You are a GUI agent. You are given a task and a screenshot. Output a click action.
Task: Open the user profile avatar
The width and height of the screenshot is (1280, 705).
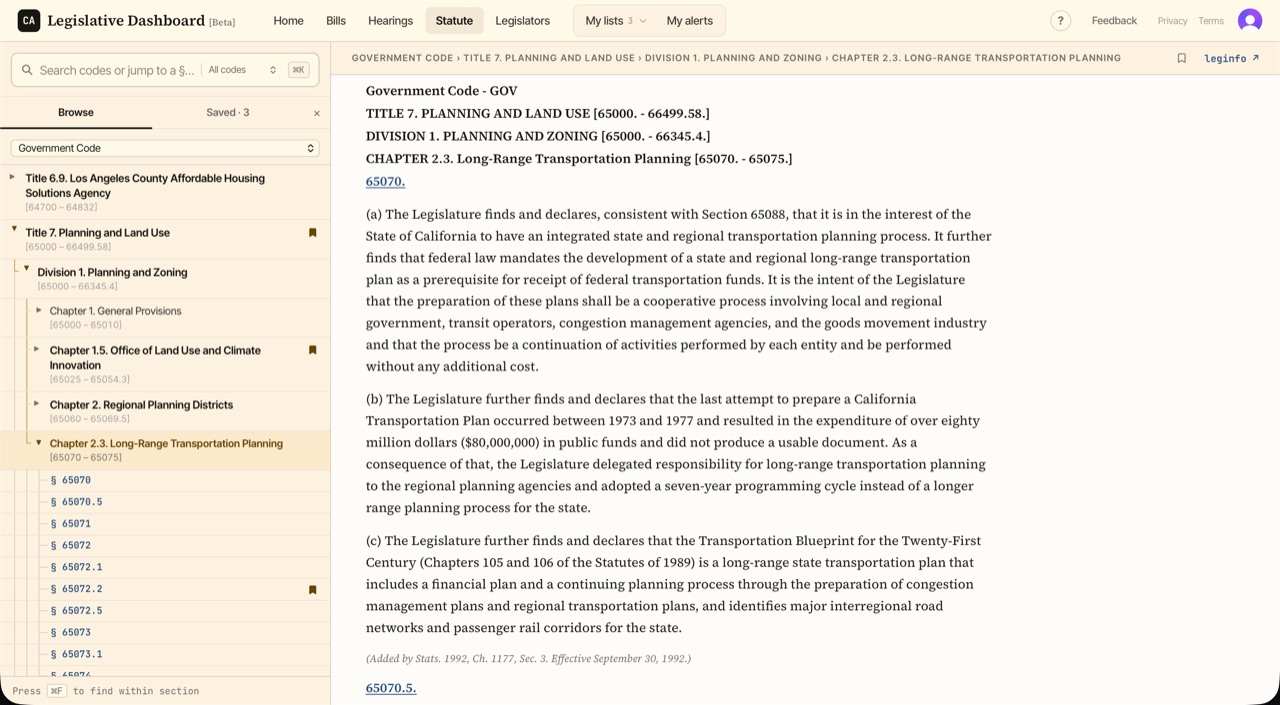1250,20
